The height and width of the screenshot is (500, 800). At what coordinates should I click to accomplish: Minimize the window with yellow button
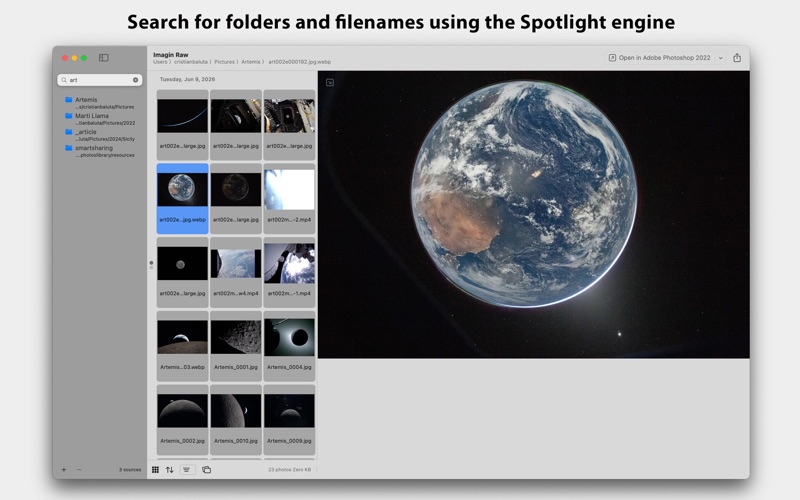point(74,58)
